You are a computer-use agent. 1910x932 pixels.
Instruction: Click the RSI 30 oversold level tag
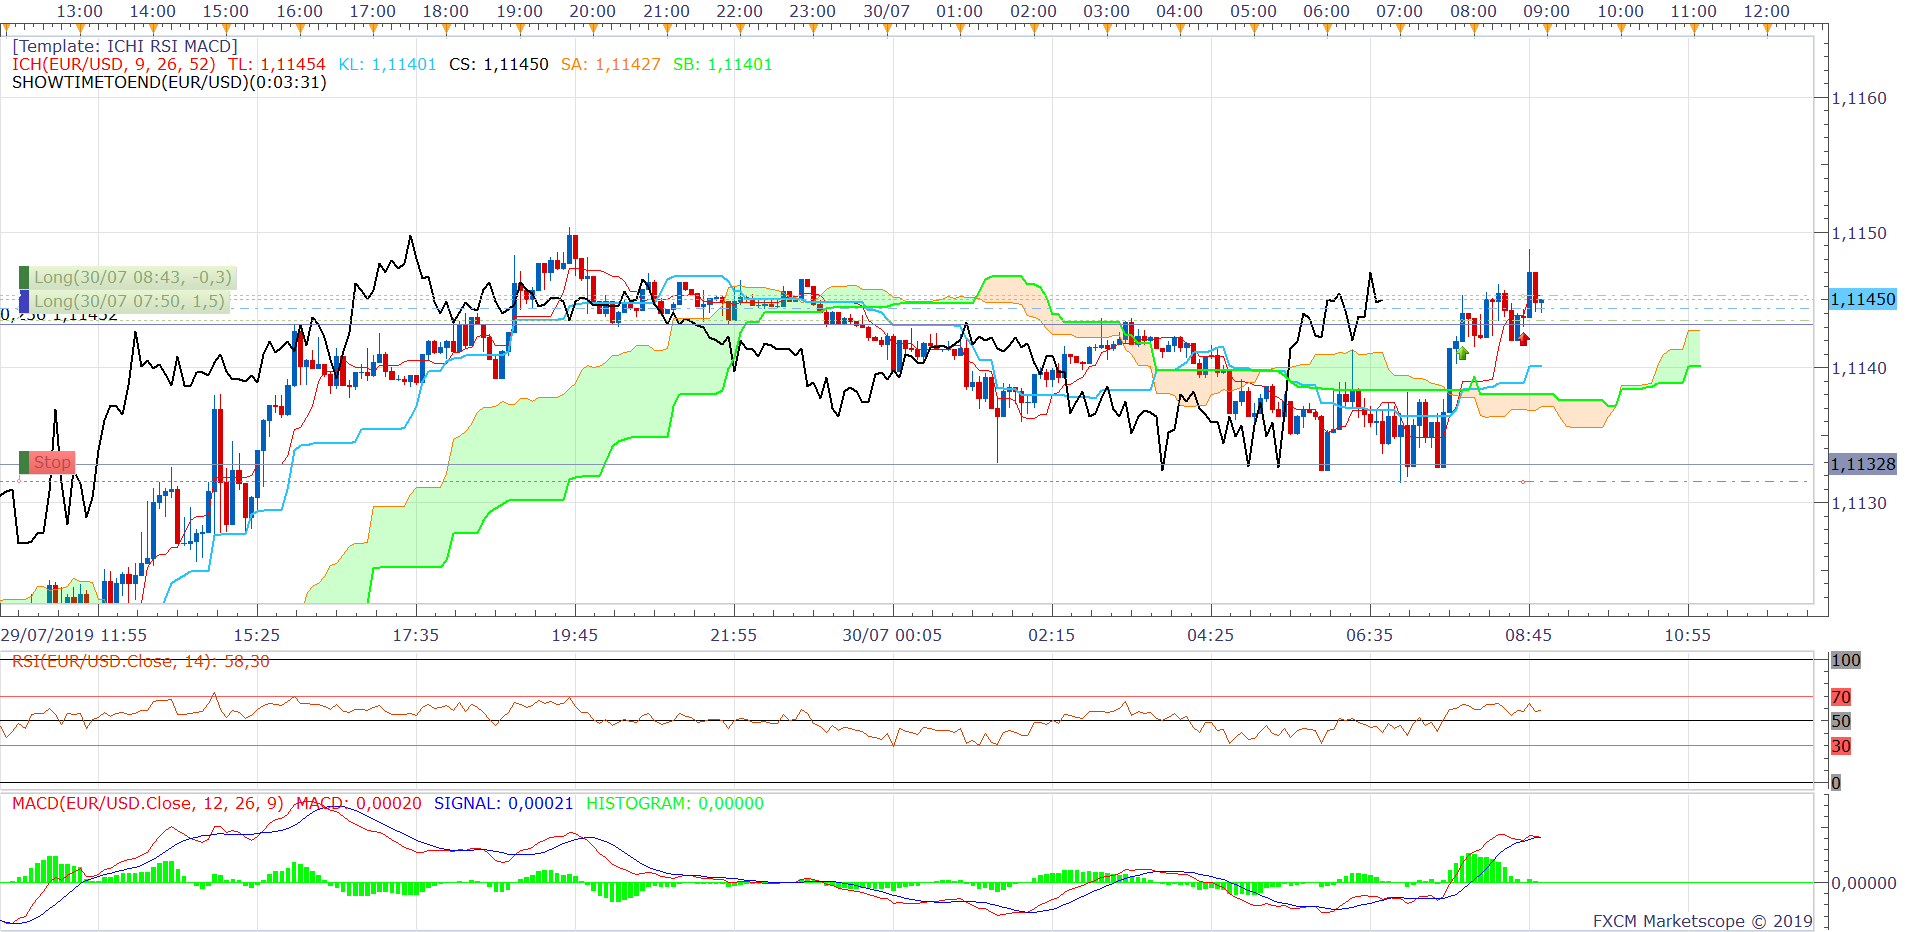pyautogui.click(x=1841, y=746)
